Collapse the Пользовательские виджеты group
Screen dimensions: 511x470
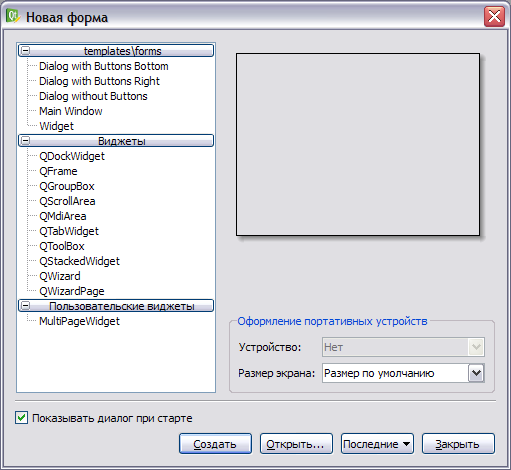[x=25, y=306]
